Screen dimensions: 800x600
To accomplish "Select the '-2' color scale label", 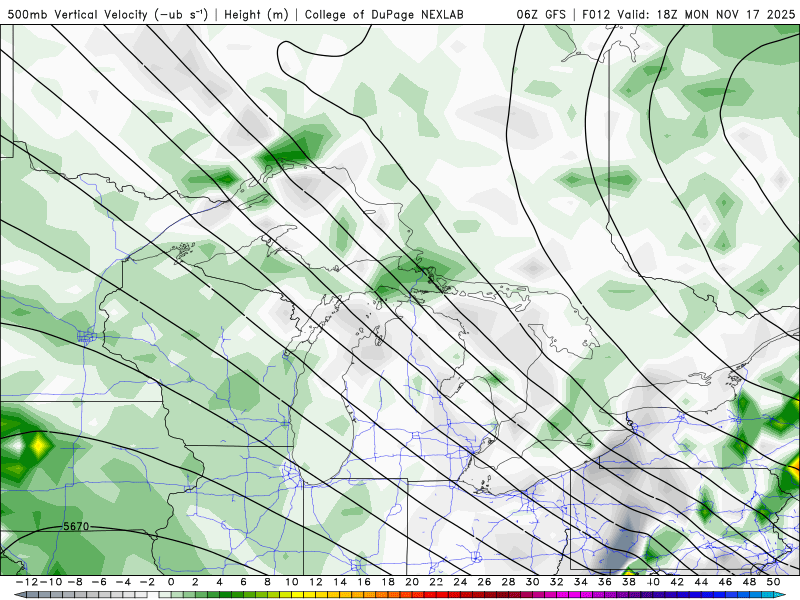I will pos(147,582).
